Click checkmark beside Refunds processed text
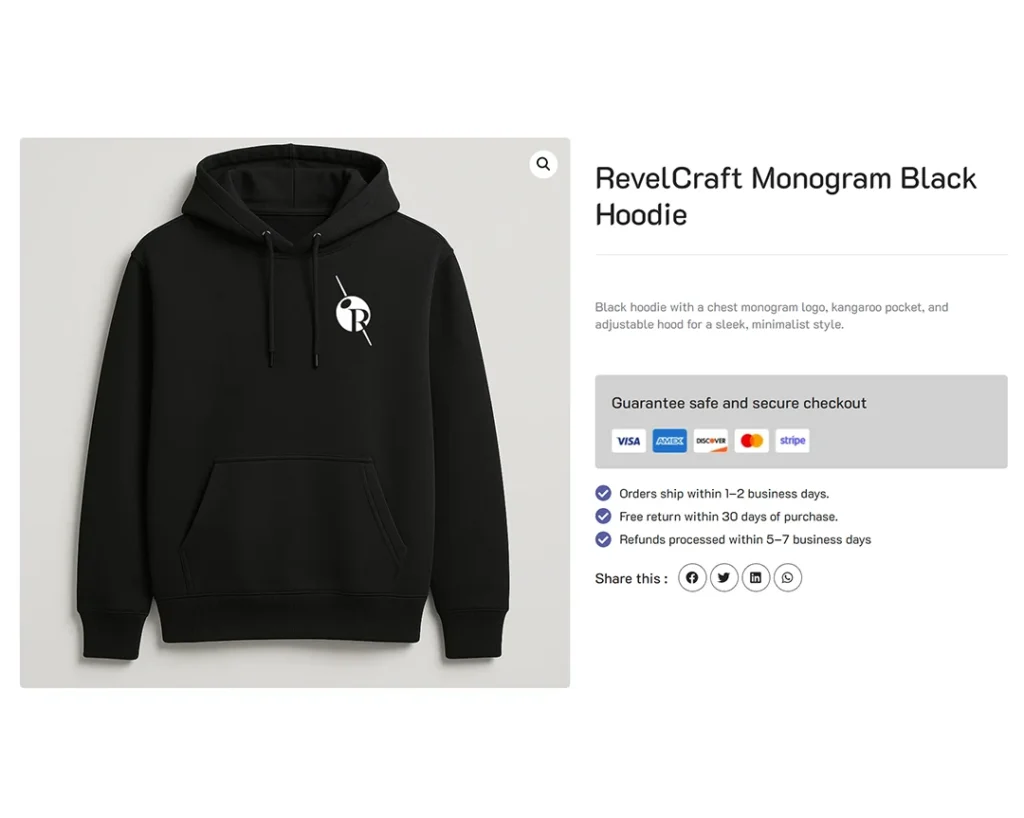 (603, 539)
